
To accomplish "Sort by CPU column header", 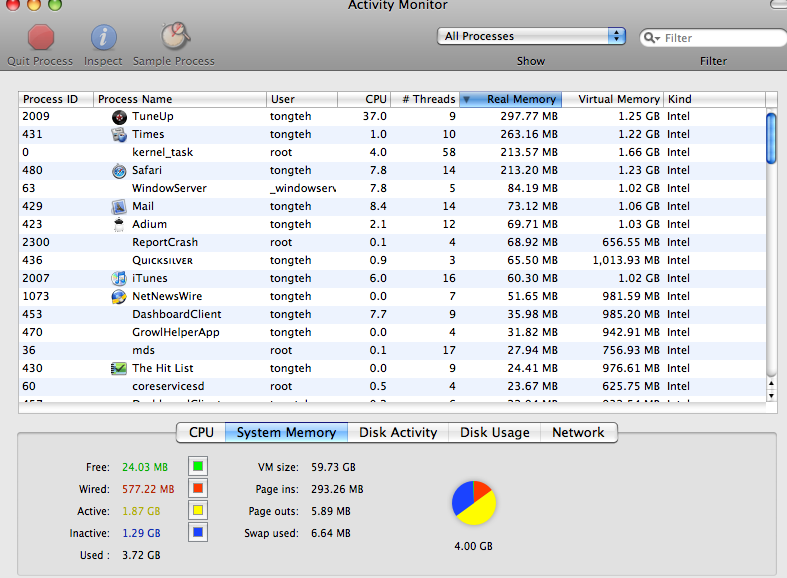I will (364, 99).
